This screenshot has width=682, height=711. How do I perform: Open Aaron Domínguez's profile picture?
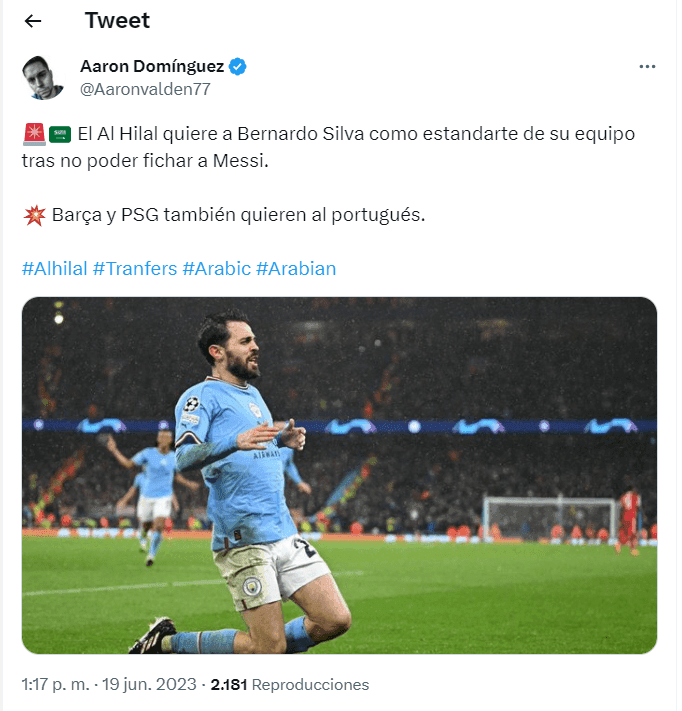[44, 78]
